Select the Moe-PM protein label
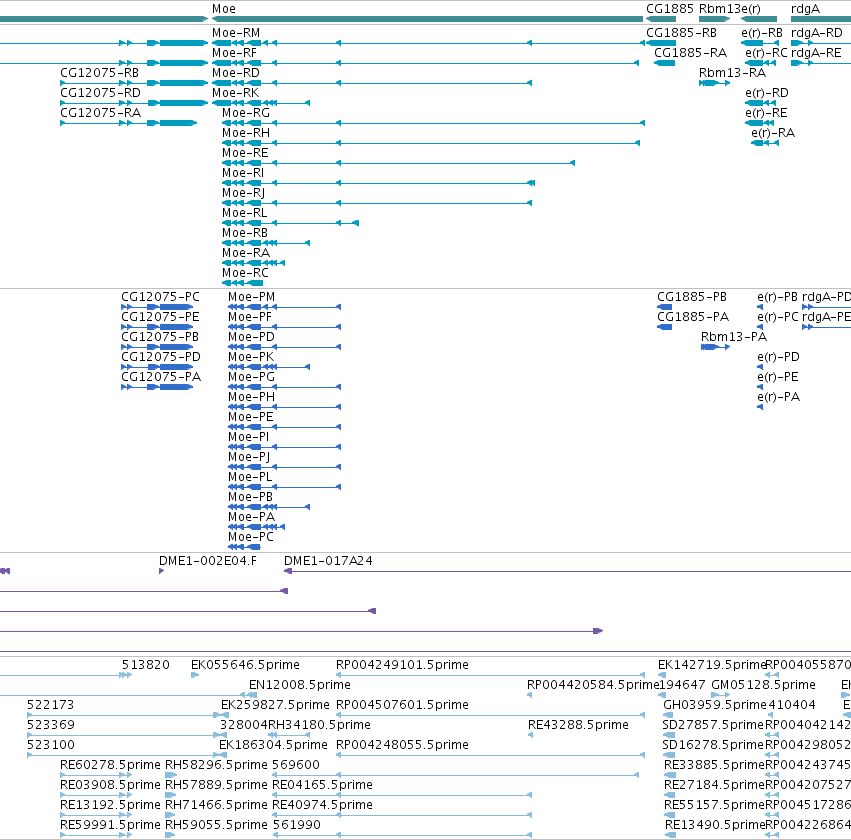 click(x=251, y=297)
